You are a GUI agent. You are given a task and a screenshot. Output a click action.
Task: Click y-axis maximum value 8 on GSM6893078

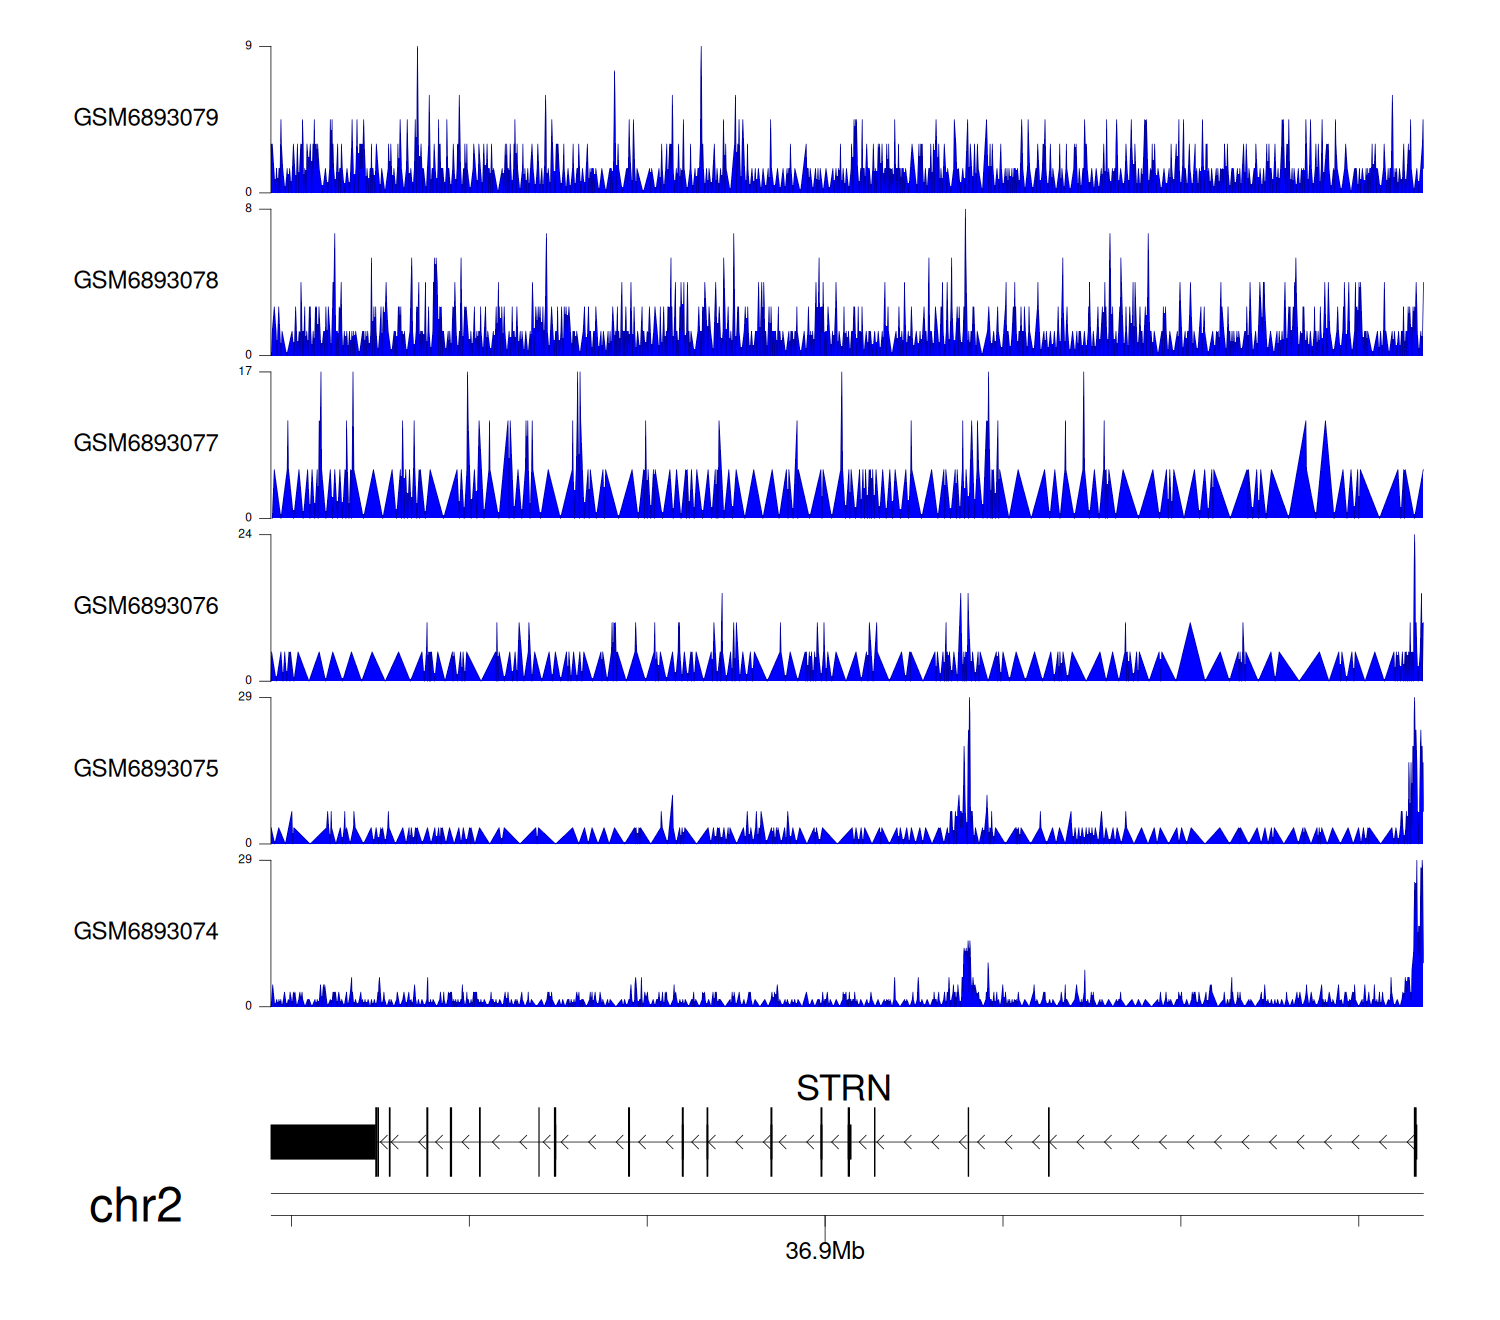click(x=248, y=209)
